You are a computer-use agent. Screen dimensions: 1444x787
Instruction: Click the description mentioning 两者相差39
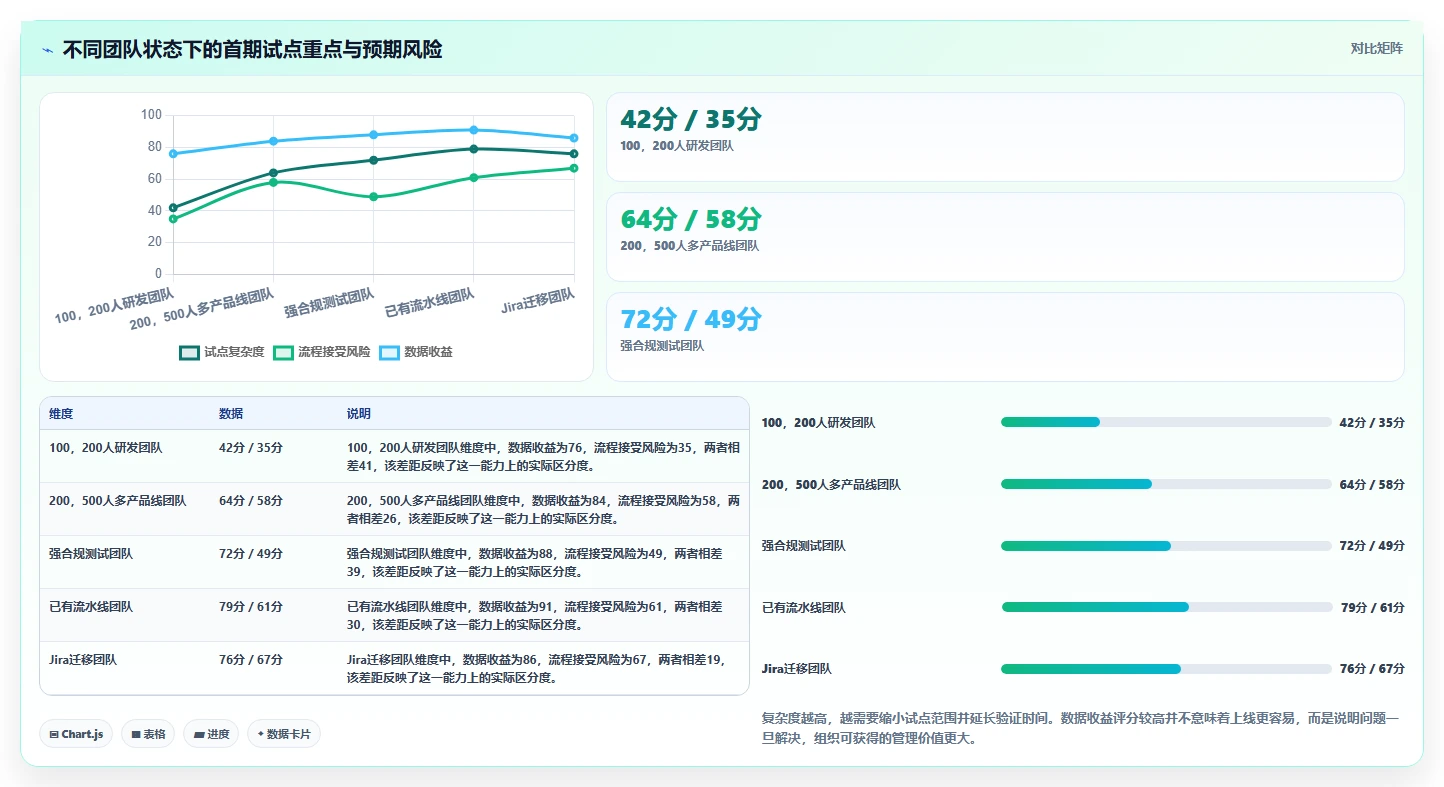tap(535, 563)
